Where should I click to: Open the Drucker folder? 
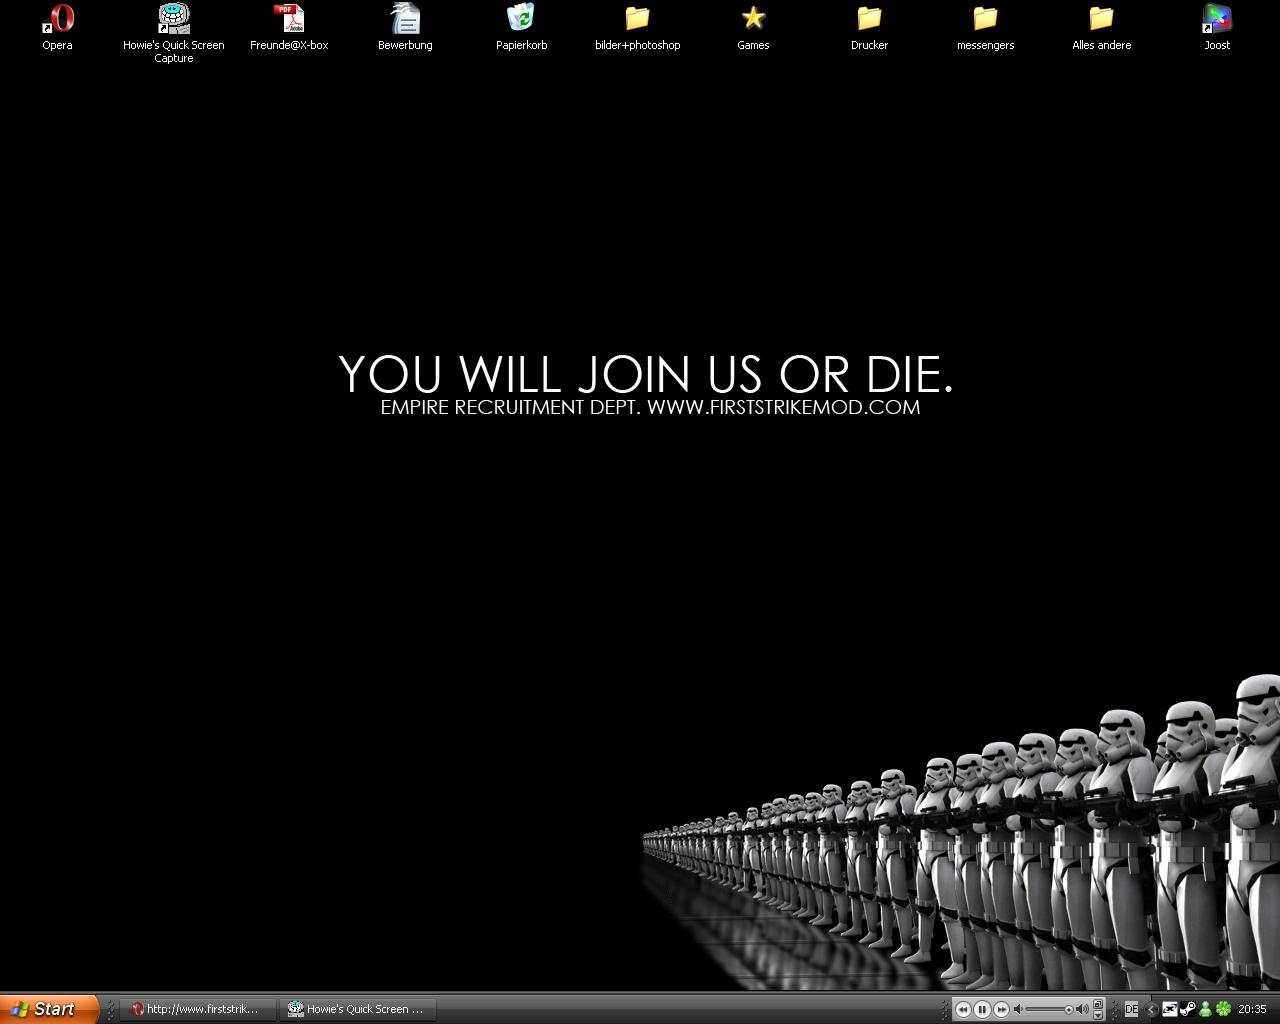point(869,19)
